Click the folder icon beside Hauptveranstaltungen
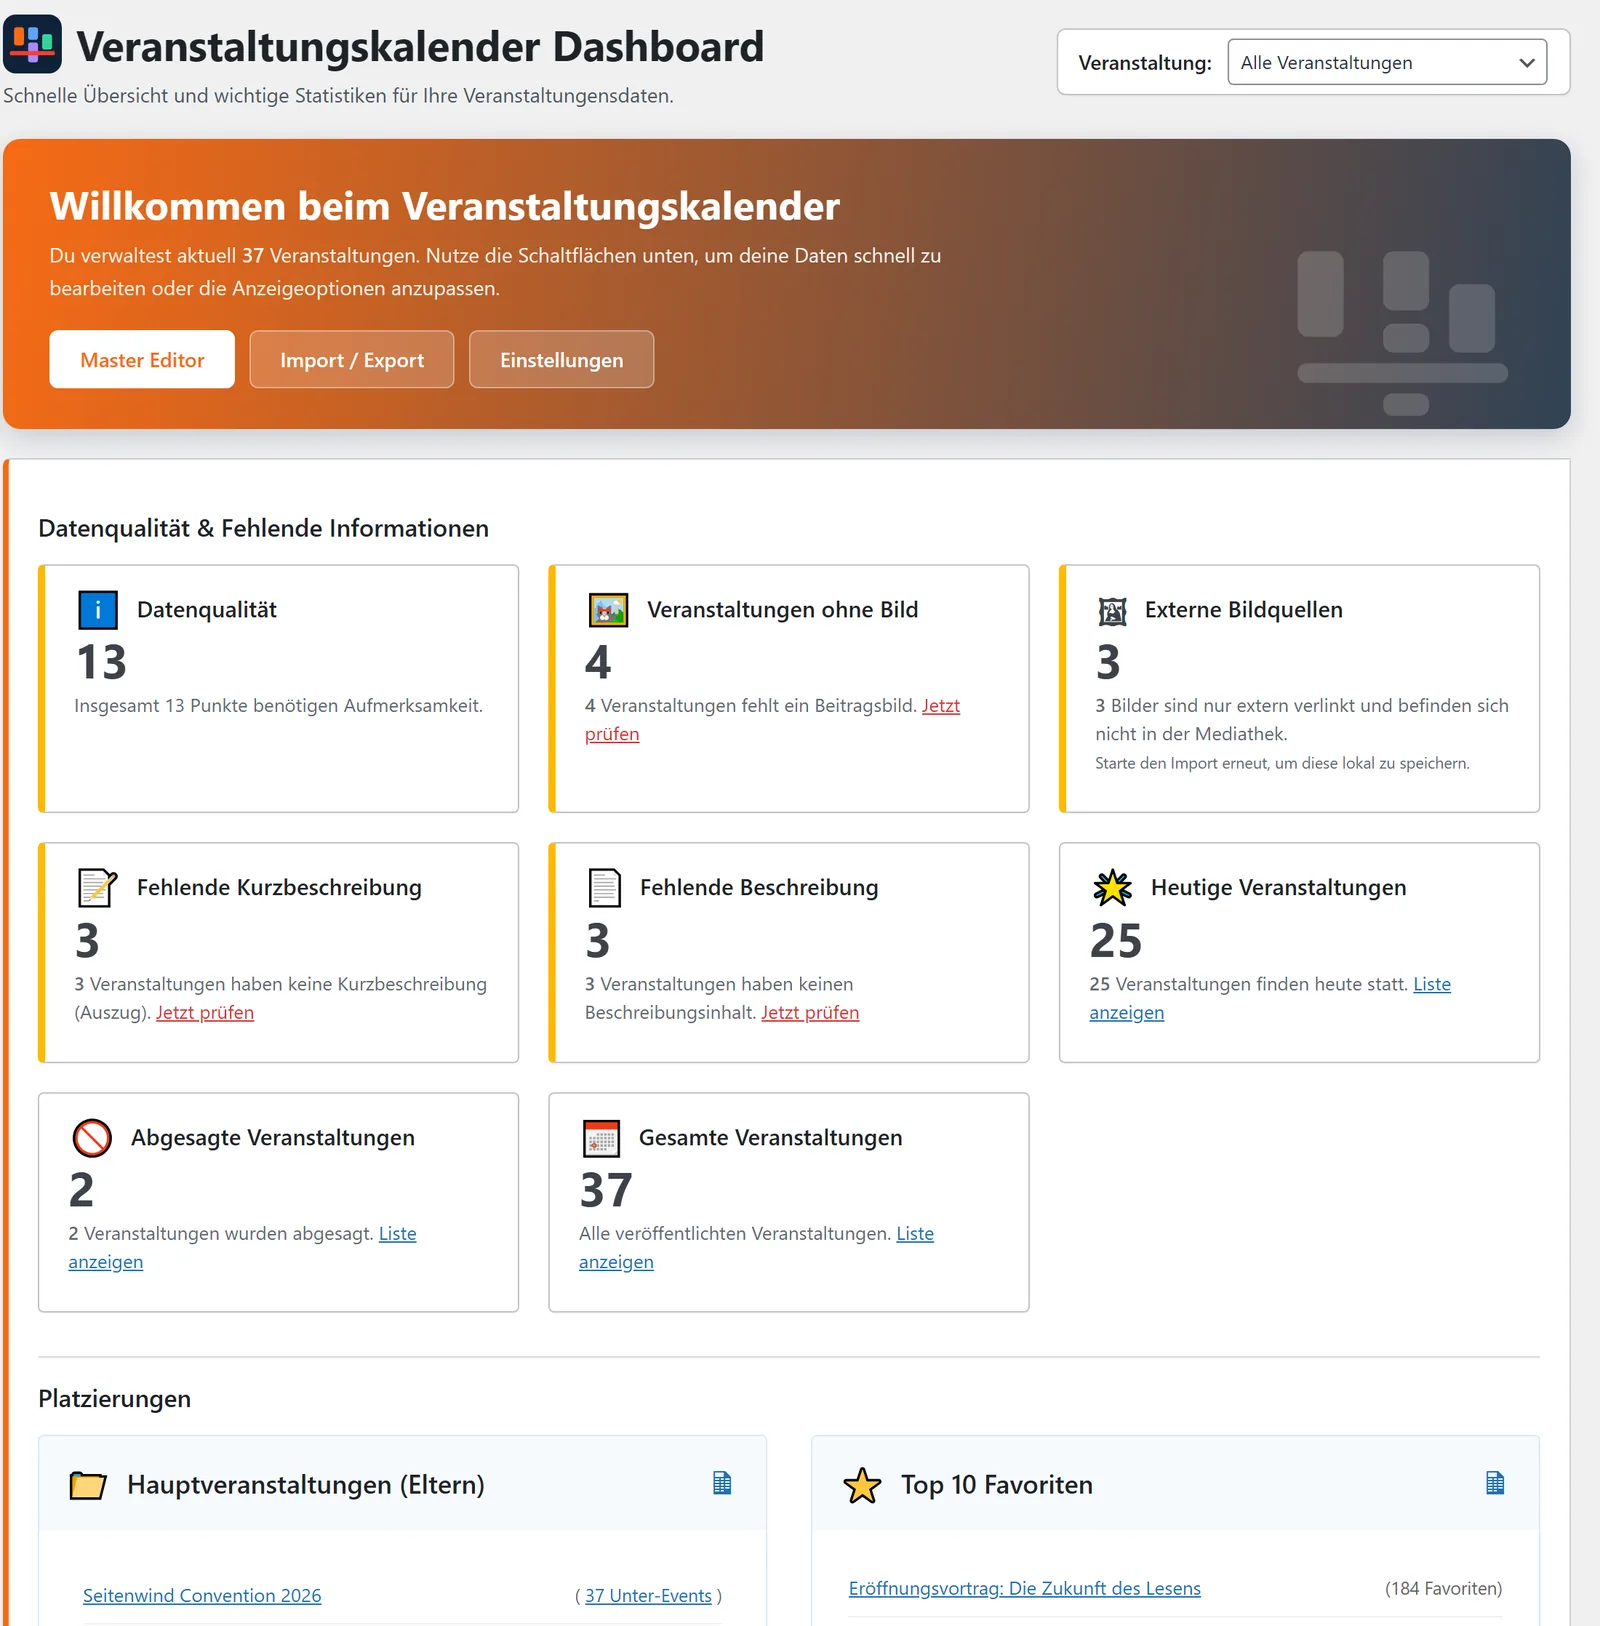The height and width of the screenshot is (1626, 1600). click(x=88, y=1485)
